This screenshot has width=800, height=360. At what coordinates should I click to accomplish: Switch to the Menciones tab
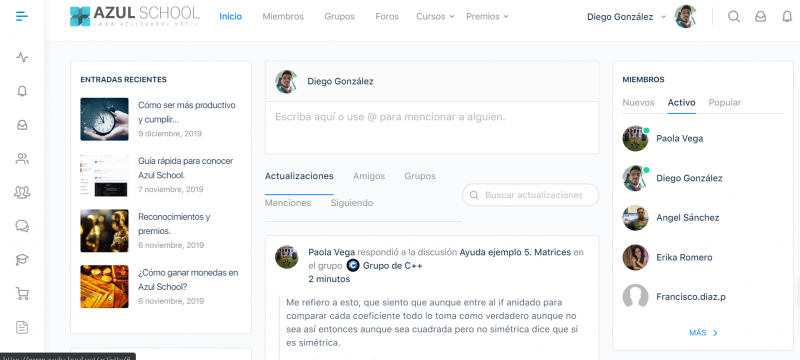click(x=288, y=203)
